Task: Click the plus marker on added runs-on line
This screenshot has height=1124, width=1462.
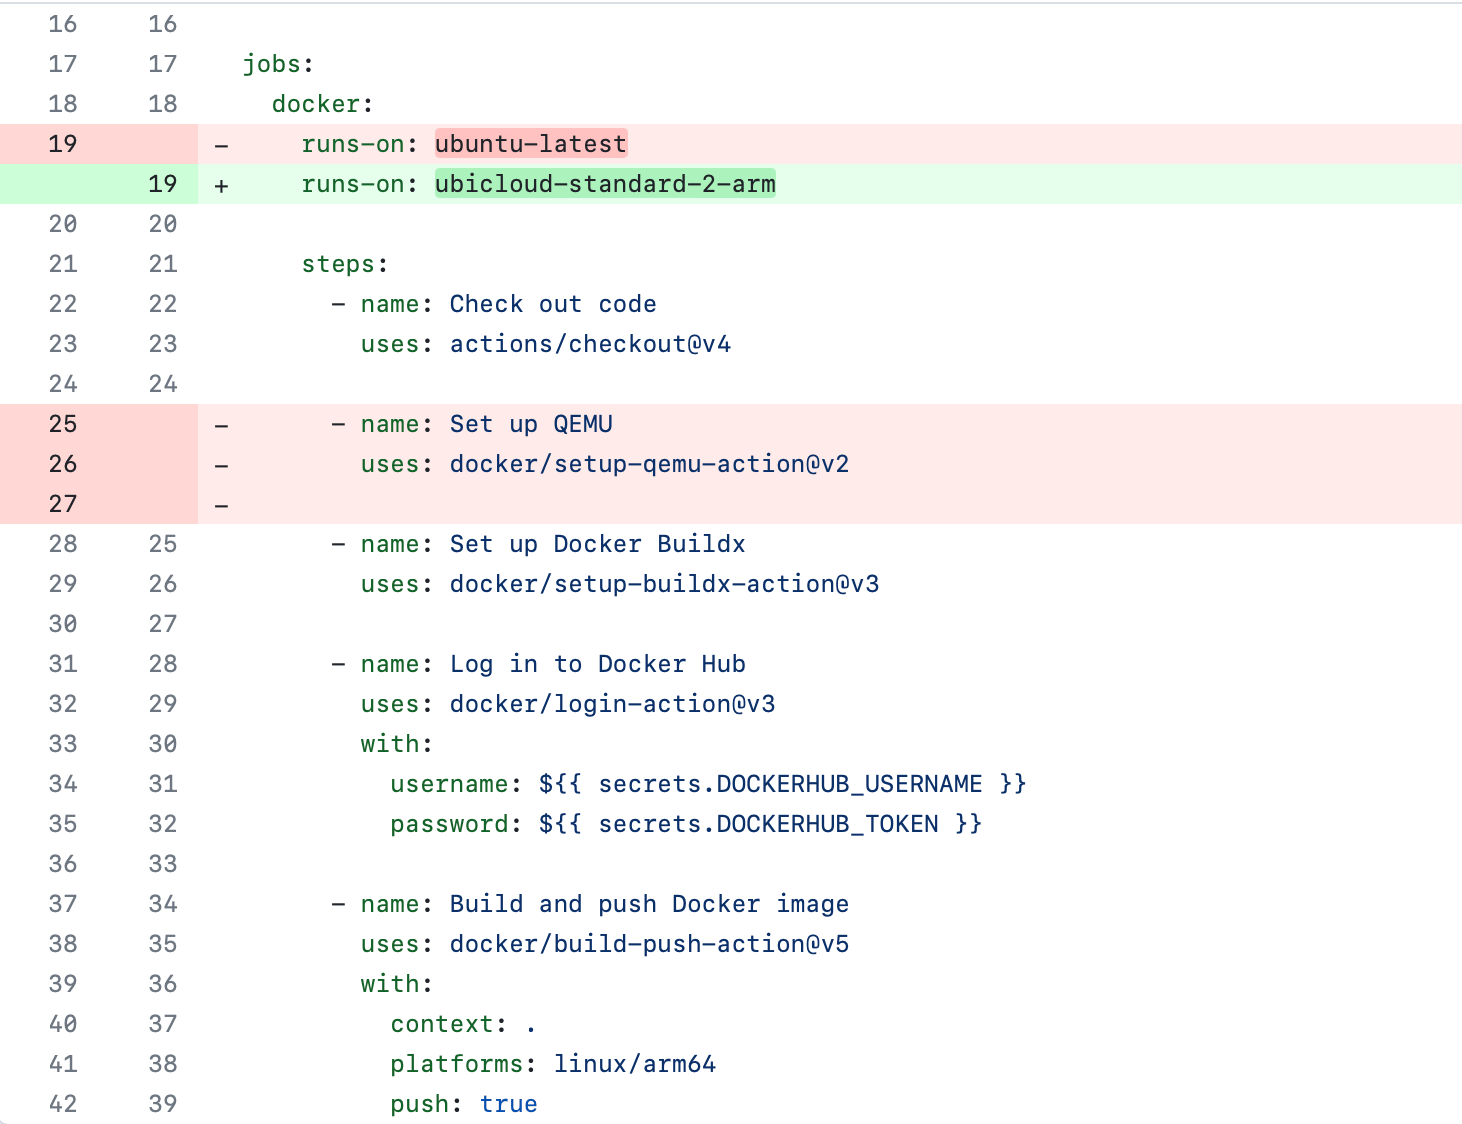Action: pos(221,185)
